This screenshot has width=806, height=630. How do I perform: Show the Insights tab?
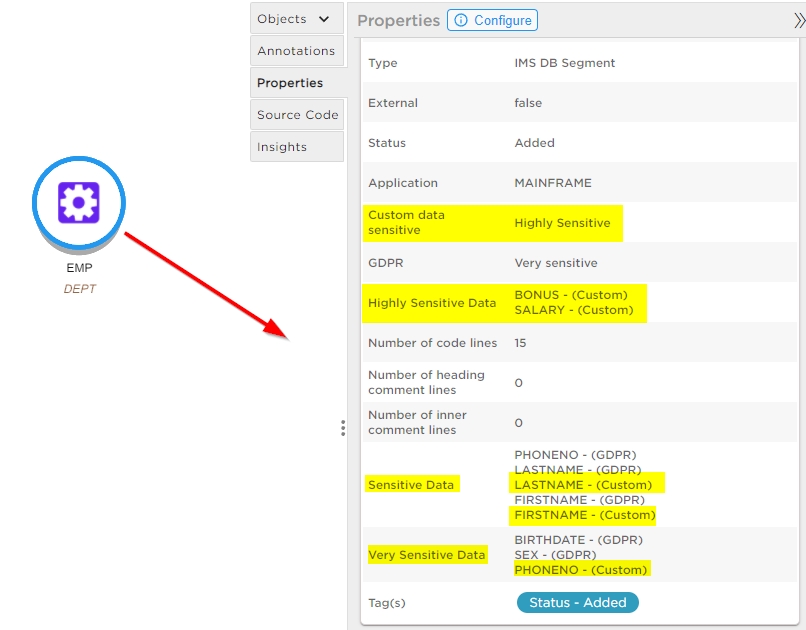(282, 147)
